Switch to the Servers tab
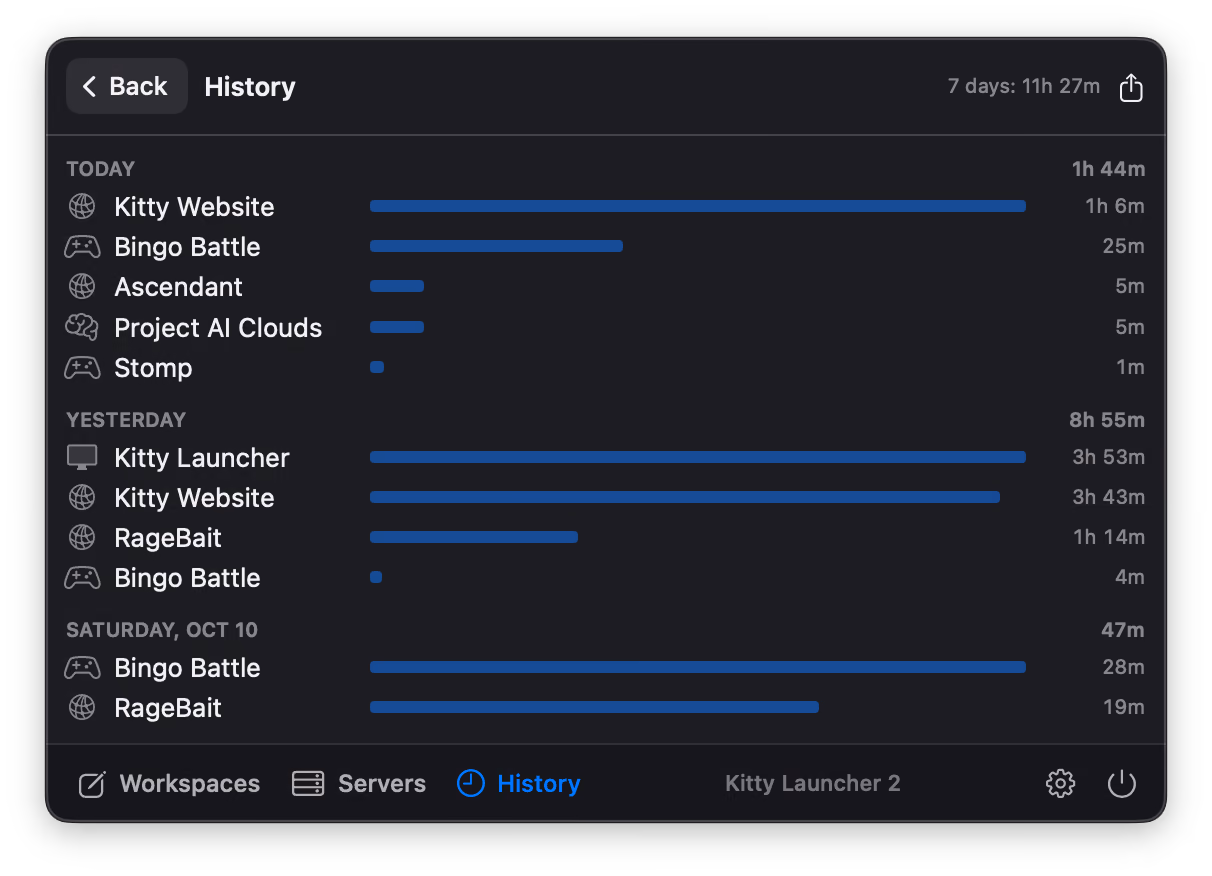The height and width of the screenshot is (876, 1212). [x=359, y=784]
